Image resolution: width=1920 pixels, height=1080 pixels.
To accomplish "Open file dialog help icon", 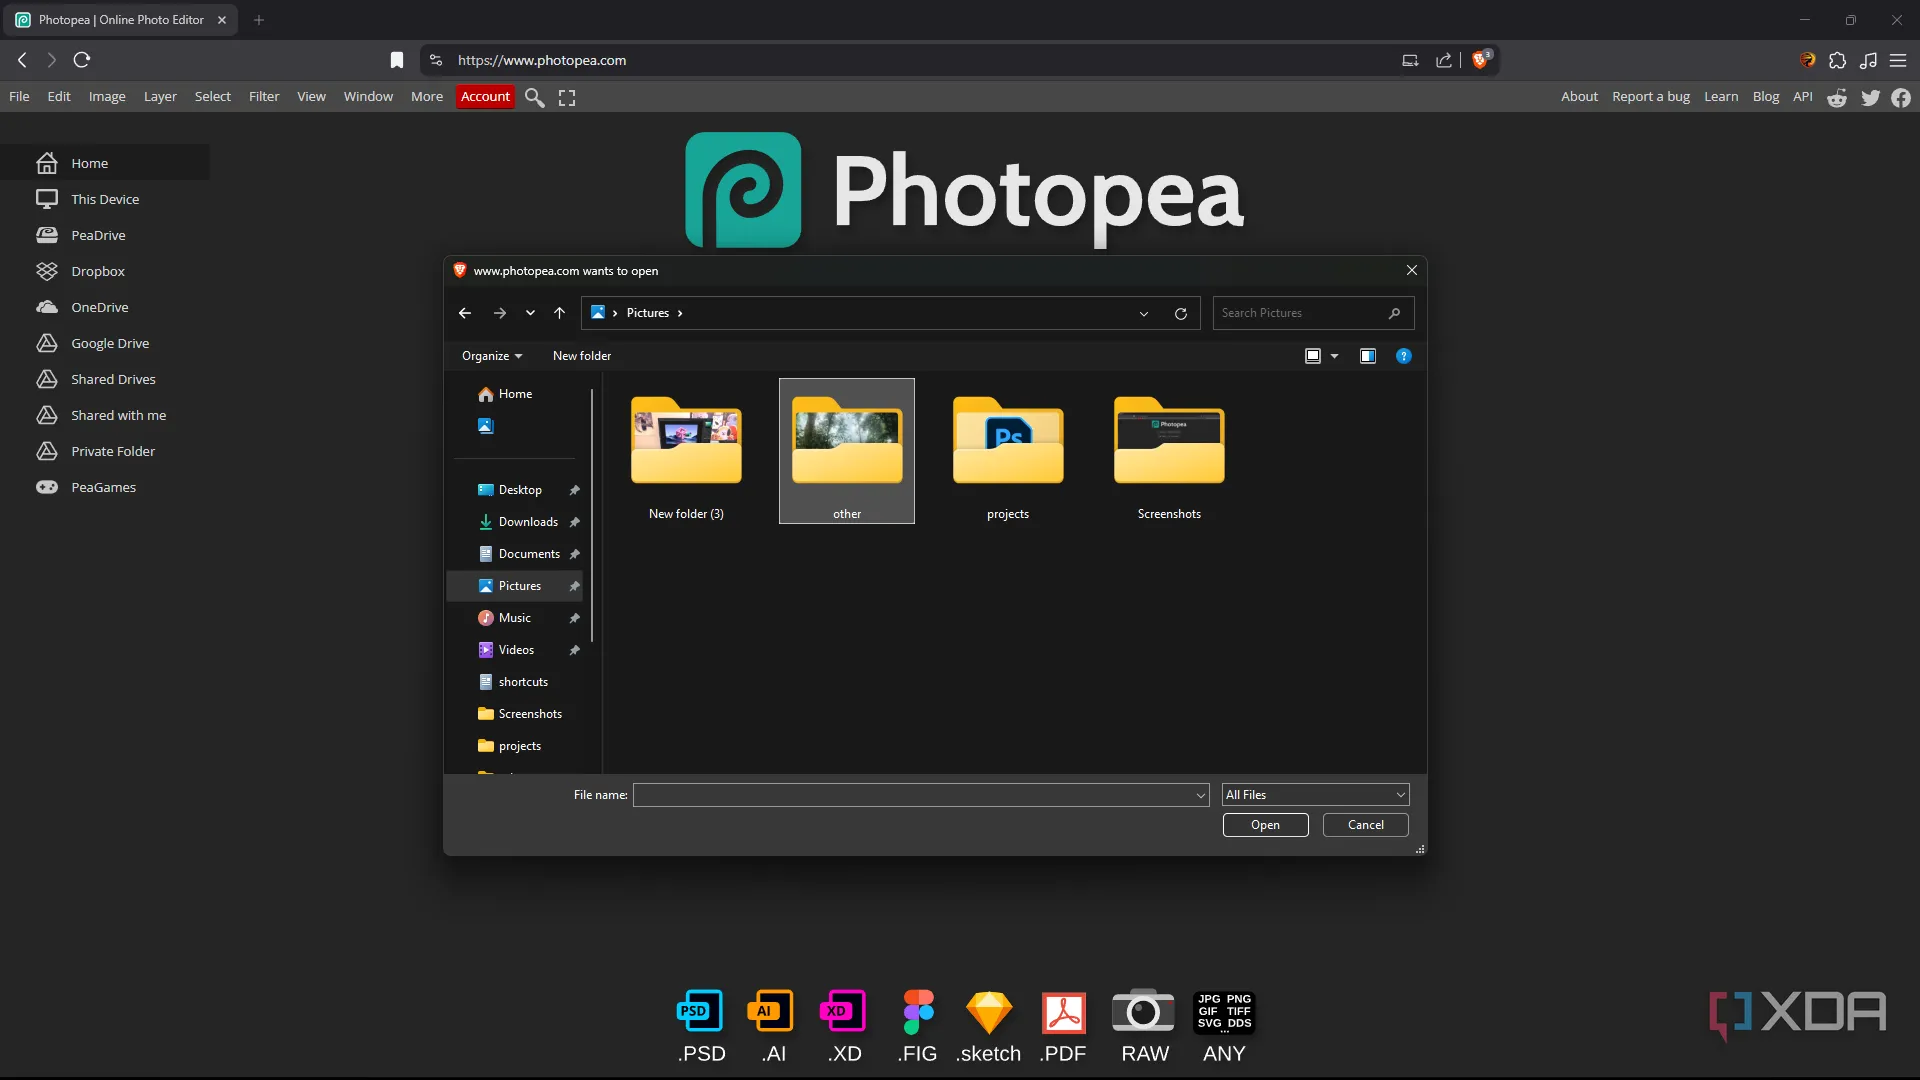I will pos(1404,356).
